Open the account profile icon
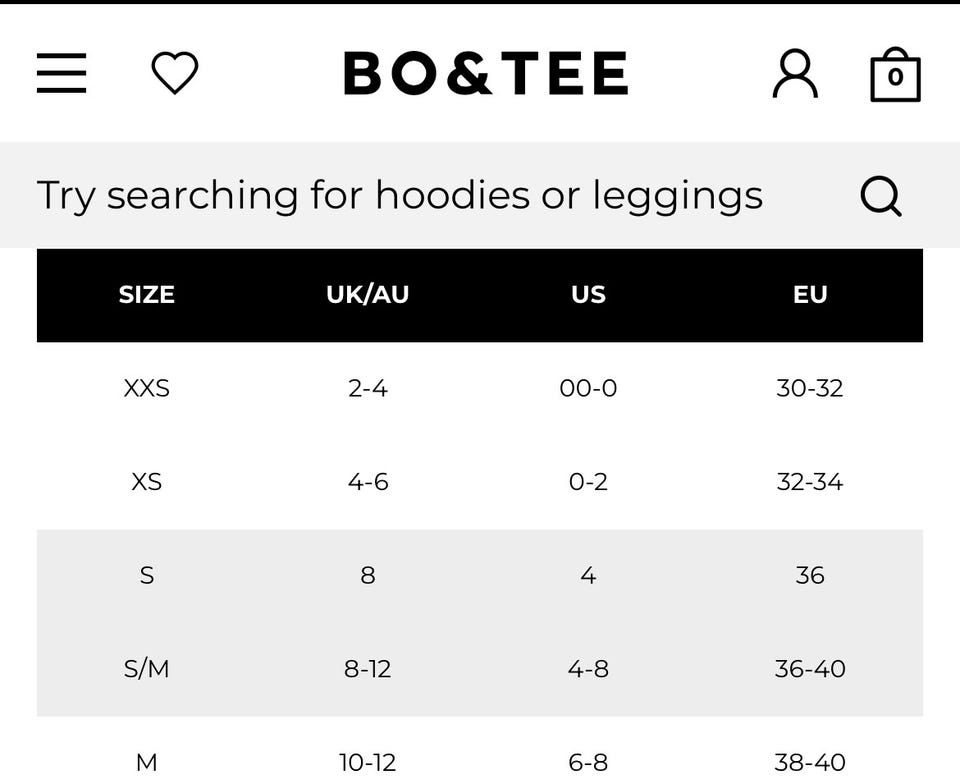Image resolution: width=960 pixels, height=784 pixels. coord(795,74)
